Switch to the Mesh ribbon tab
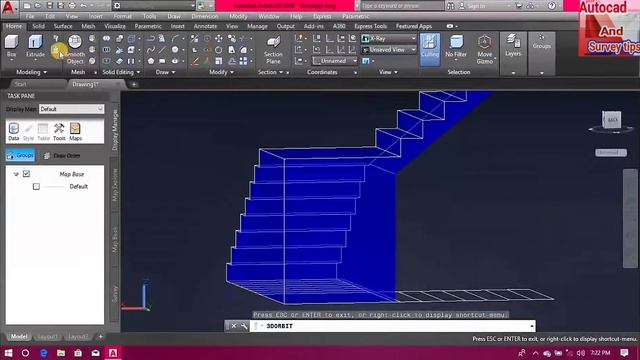 pos(88,26)
